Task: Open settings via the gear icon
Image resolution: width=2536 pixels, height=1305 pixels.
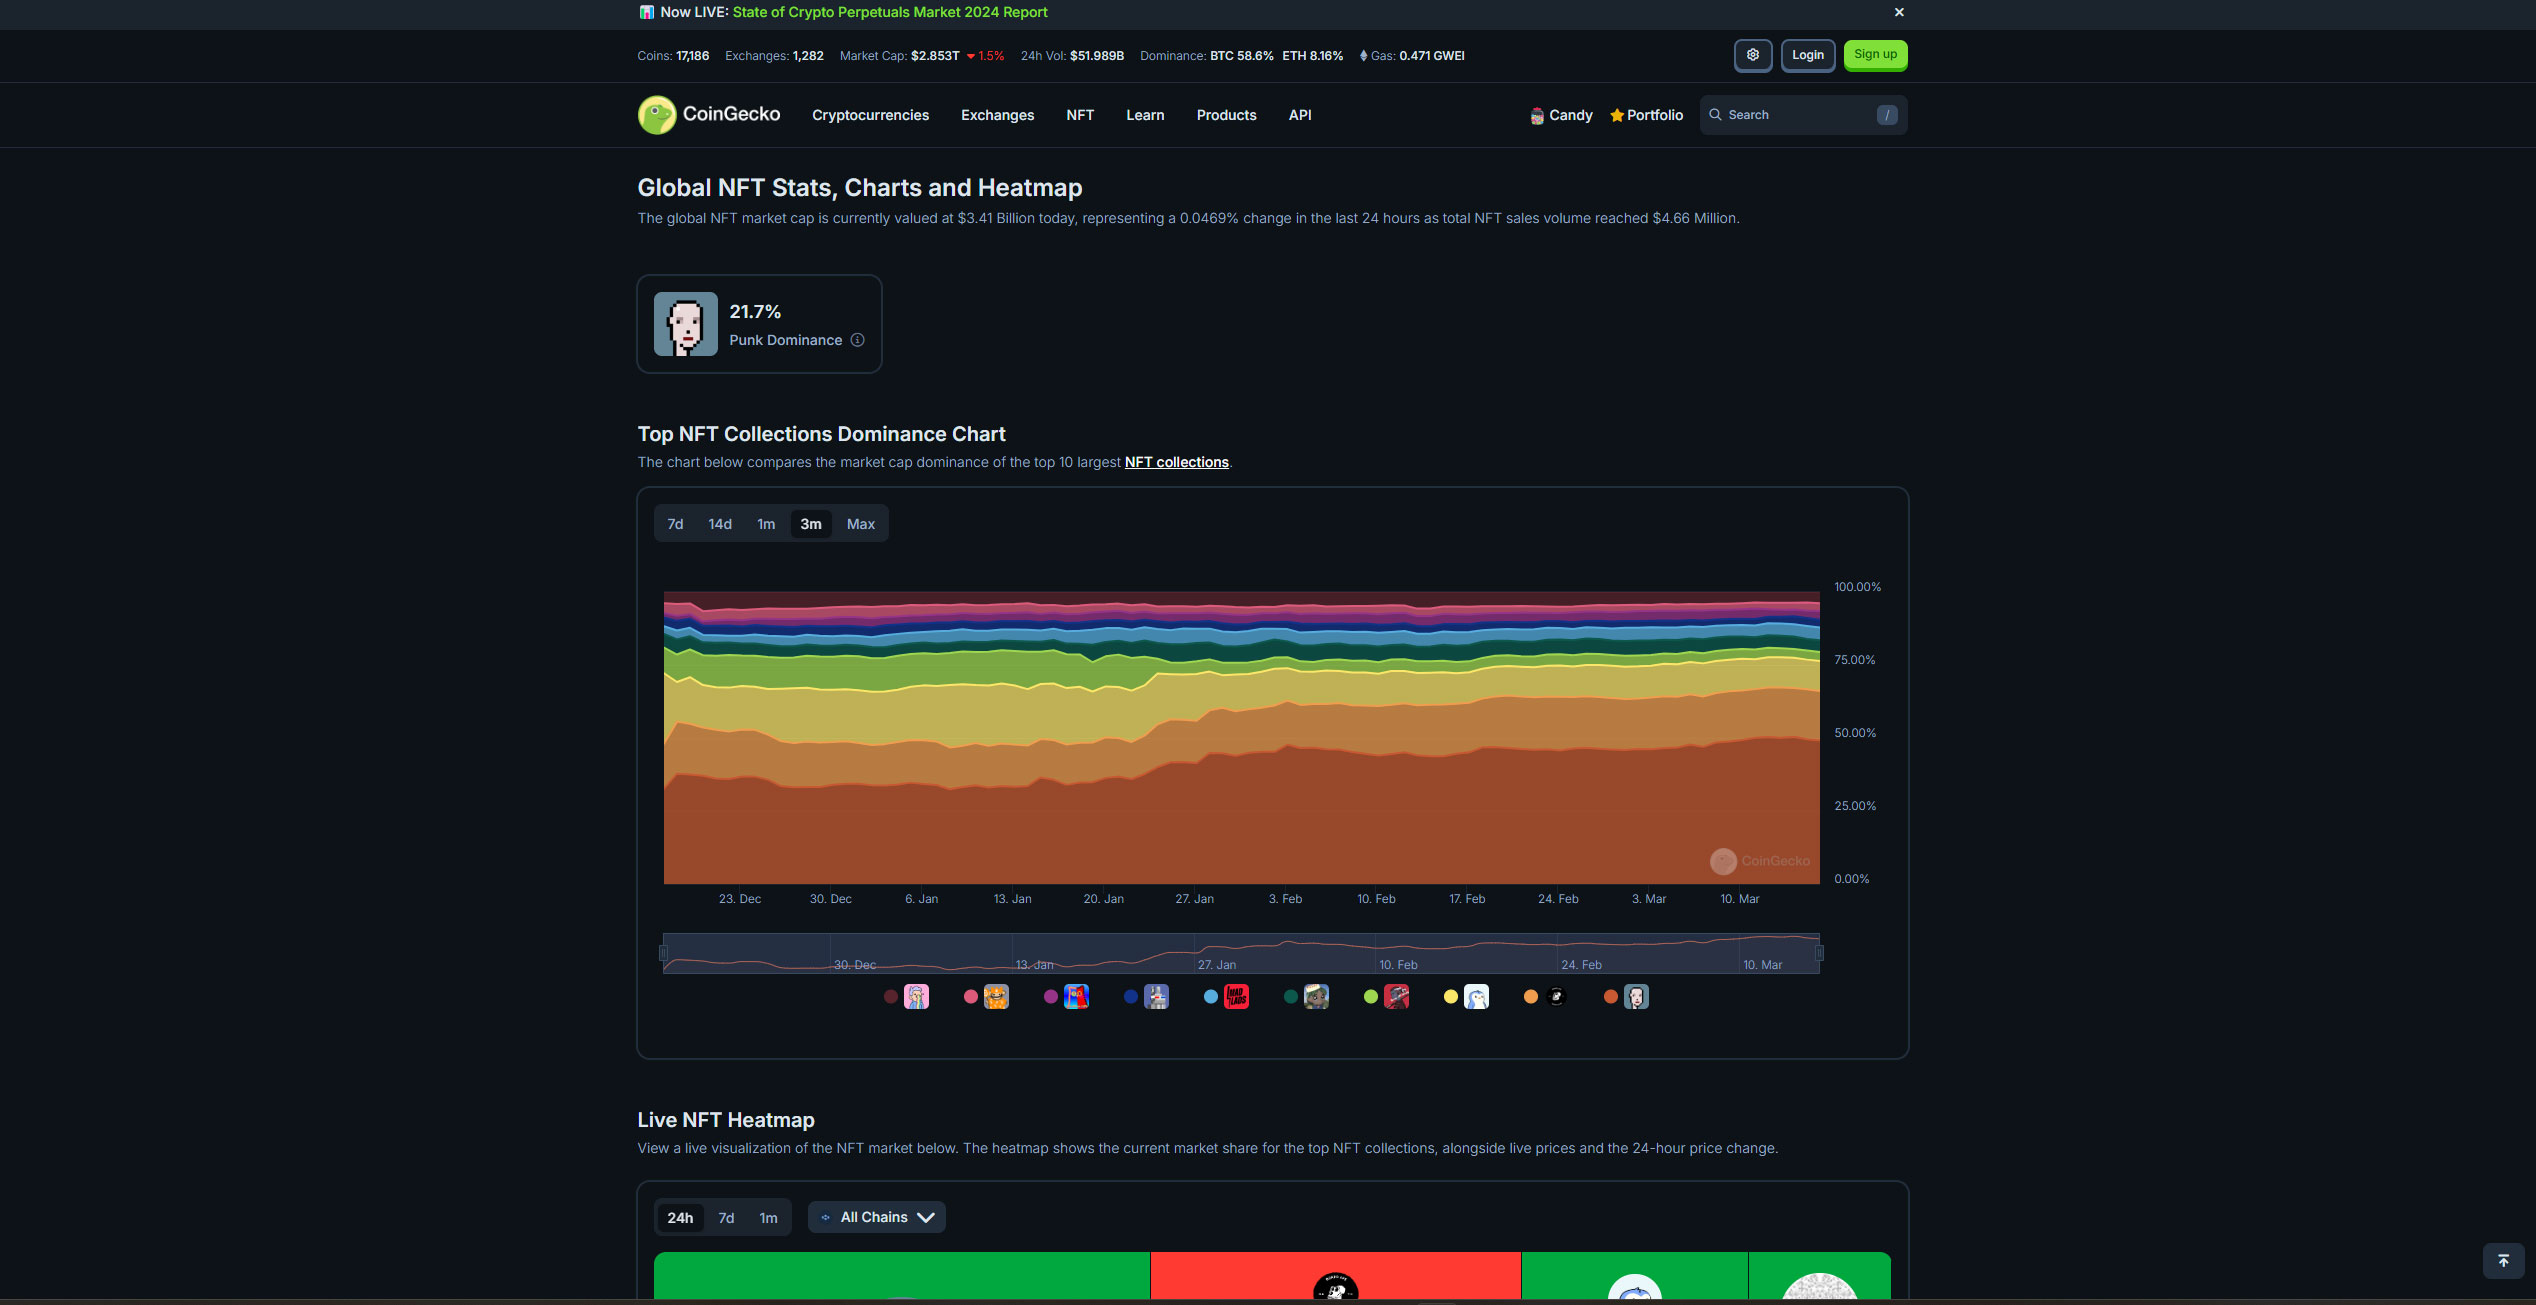Action: coord(1752,55)
